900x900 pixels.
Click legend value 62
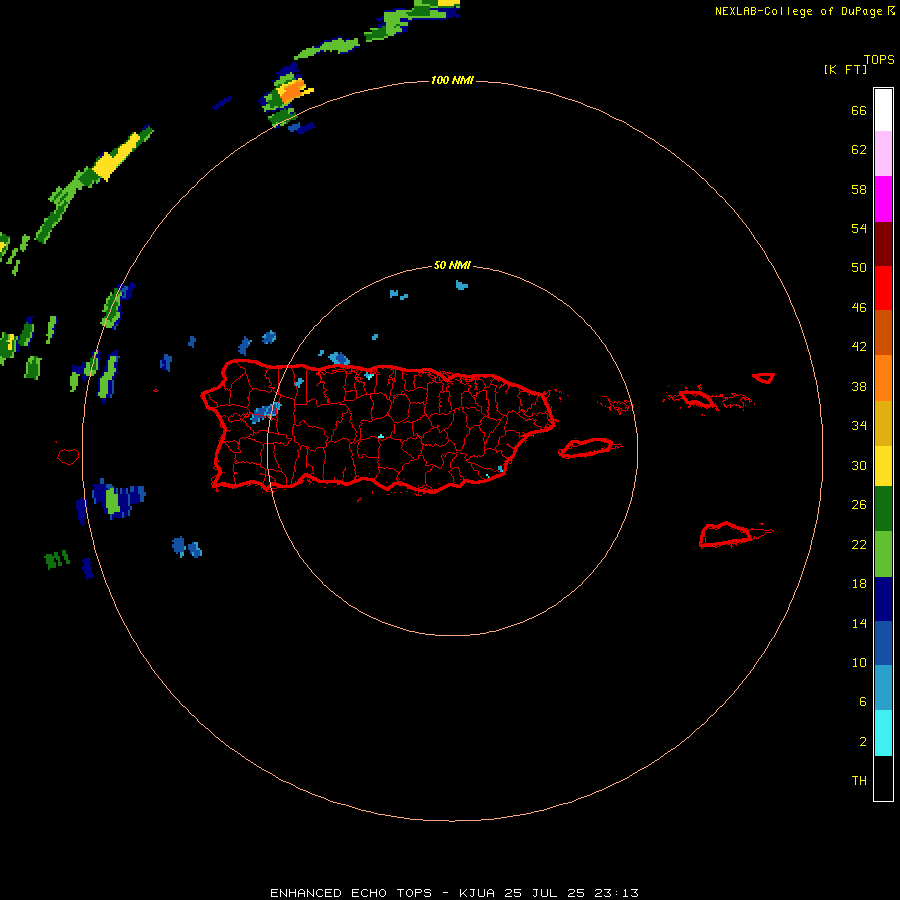coord(859,150)
